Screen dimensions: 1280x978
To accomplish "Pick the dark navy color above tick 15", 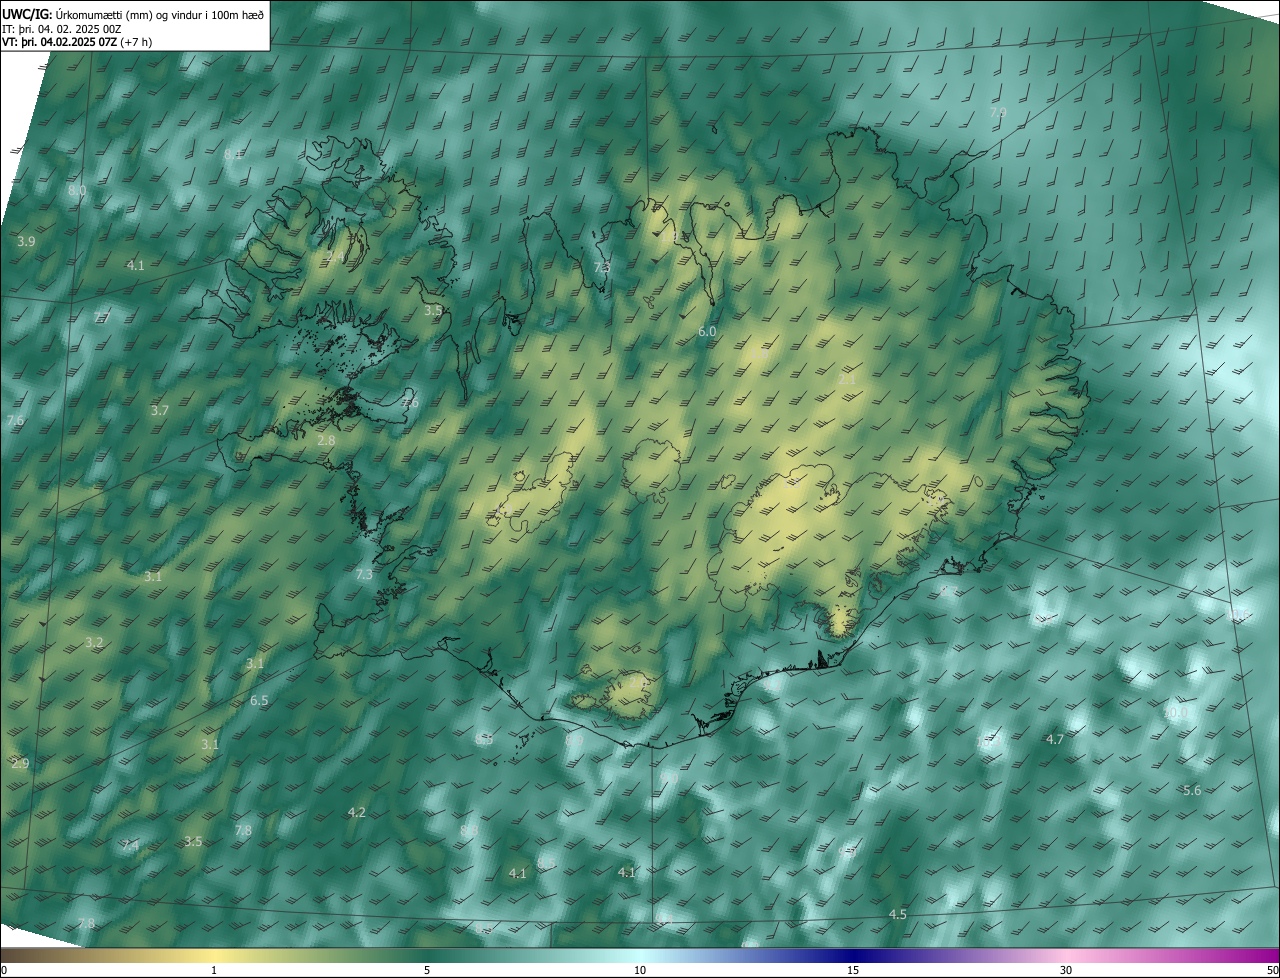I will coord(853,955).
